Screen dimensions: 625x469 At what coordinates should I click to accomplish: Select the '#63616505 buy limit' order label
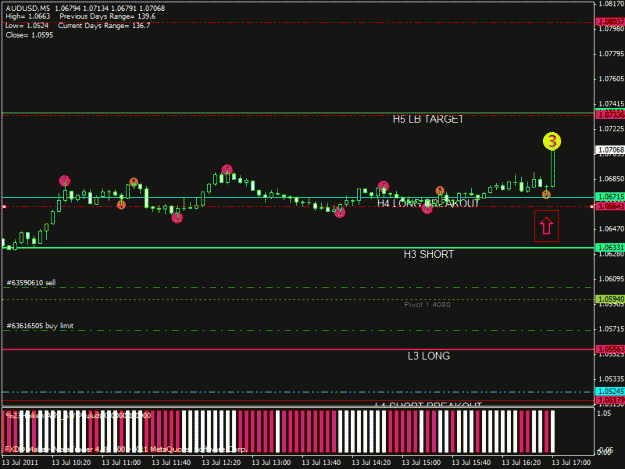tap(40, 326)
